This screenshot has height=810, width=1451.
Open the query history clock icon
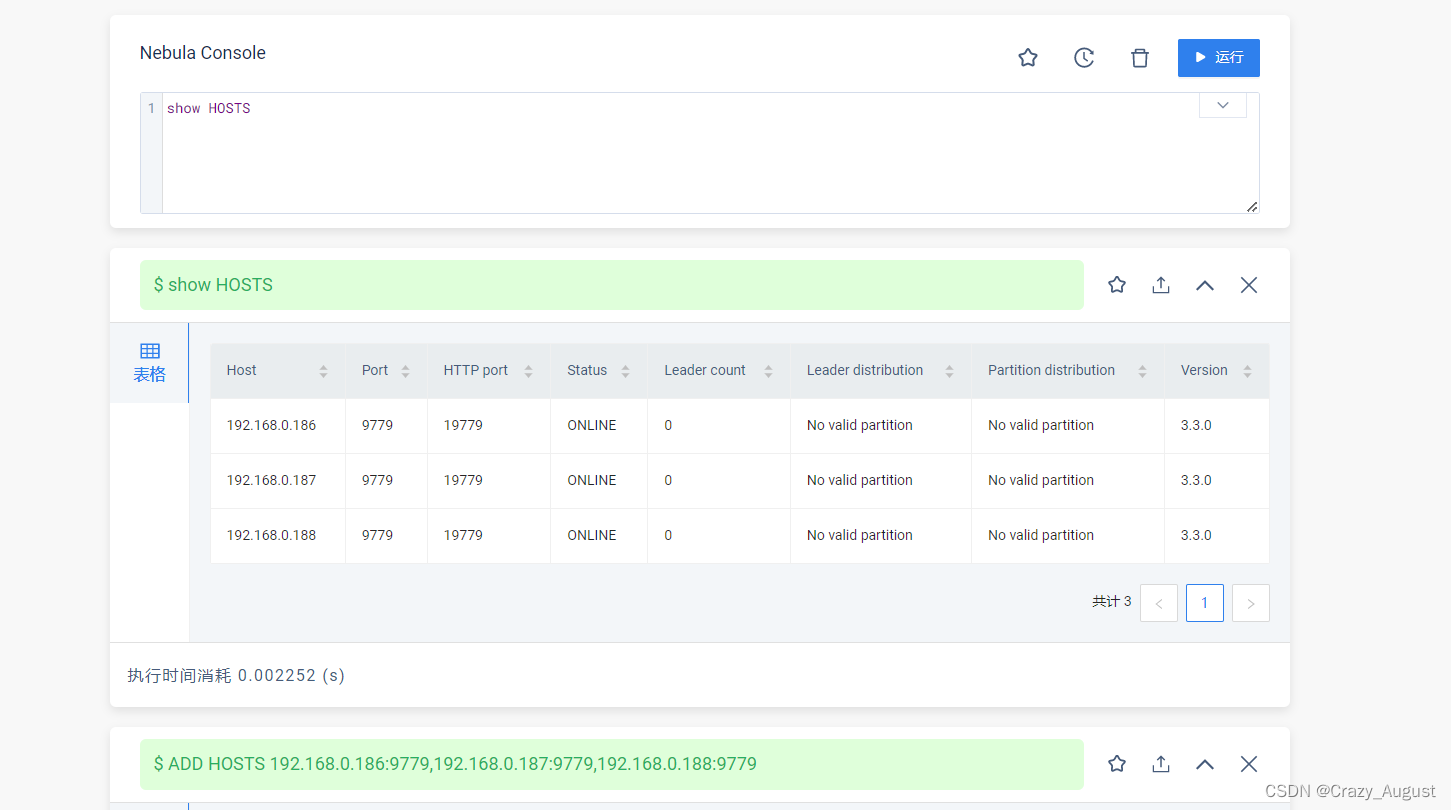tap(1084, 58)
